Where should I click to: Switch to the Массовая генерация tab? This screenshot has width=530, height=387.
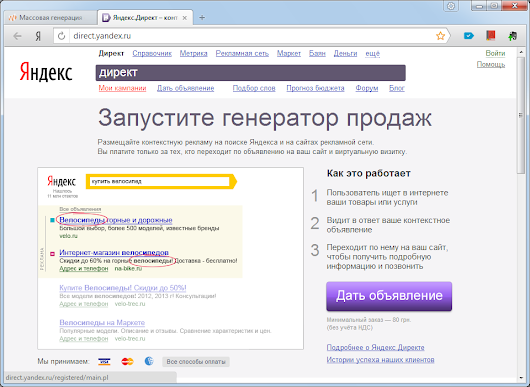pos(51,18)
